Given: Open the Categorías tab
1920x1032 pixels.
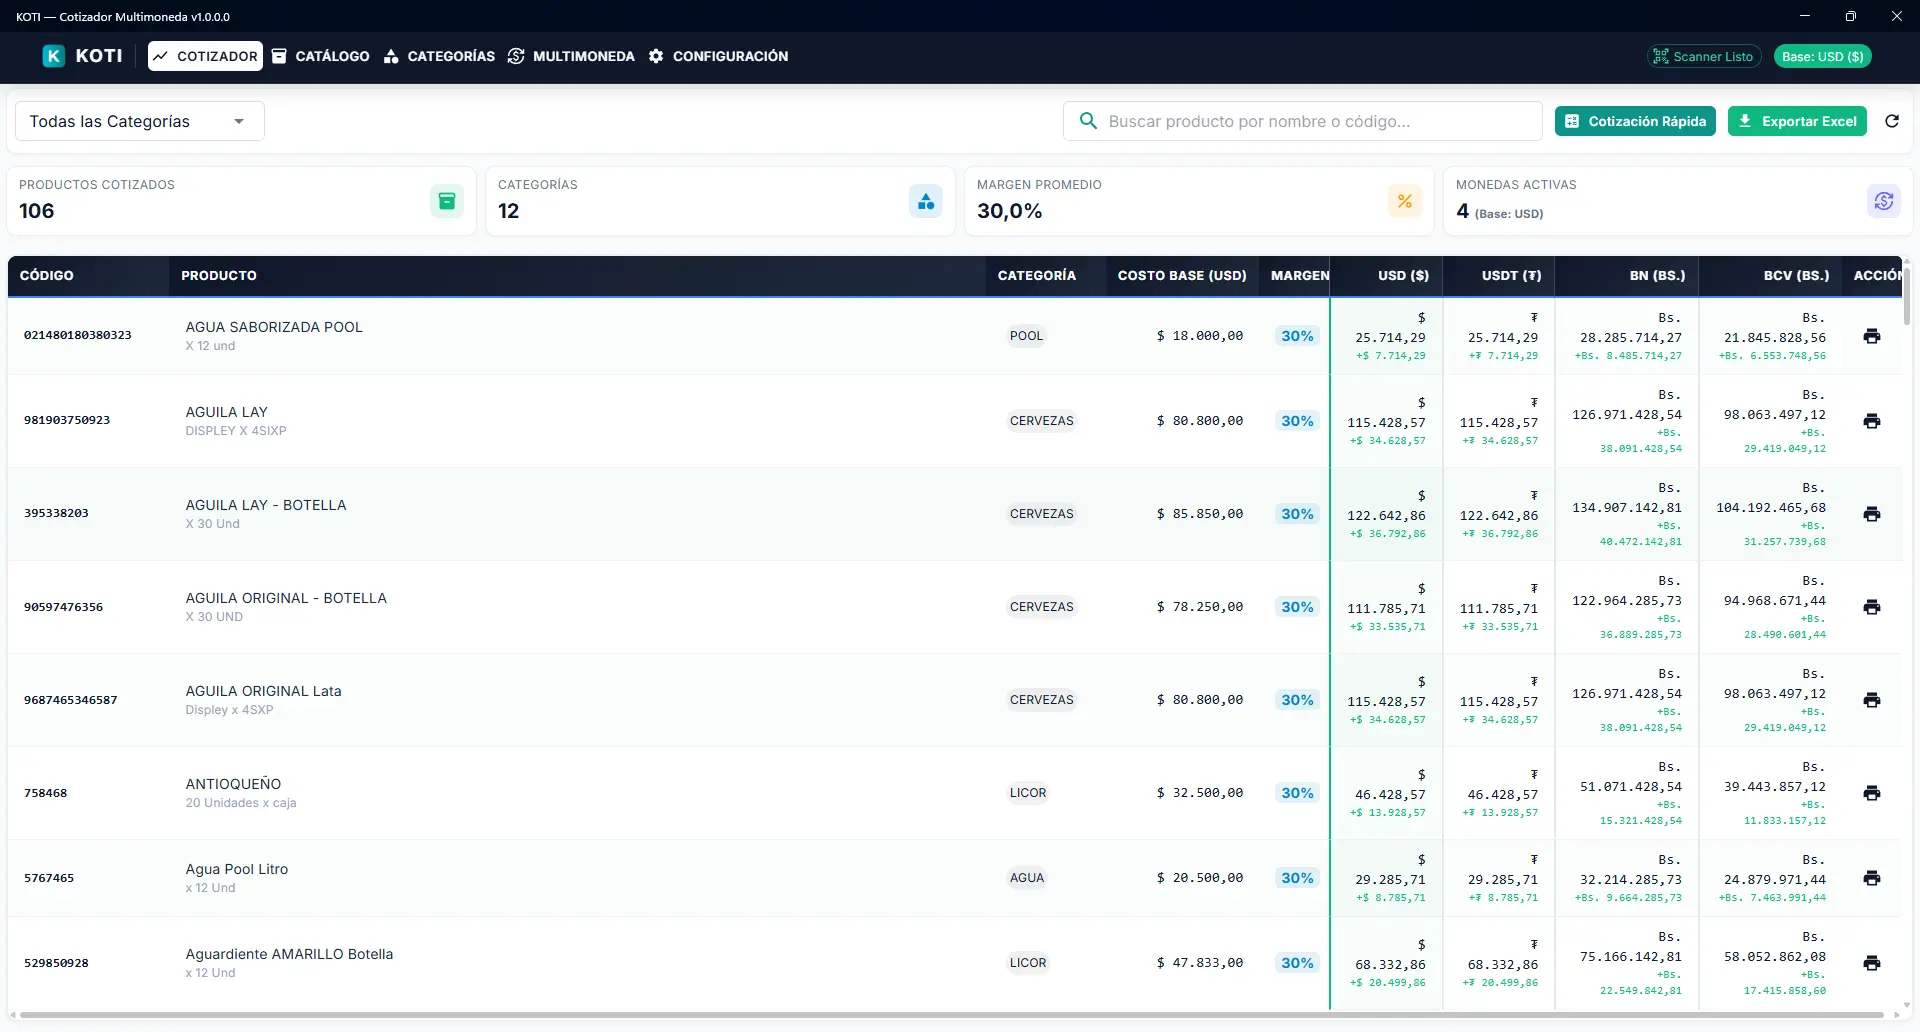Looking at the screenshot, I should 439,56.
